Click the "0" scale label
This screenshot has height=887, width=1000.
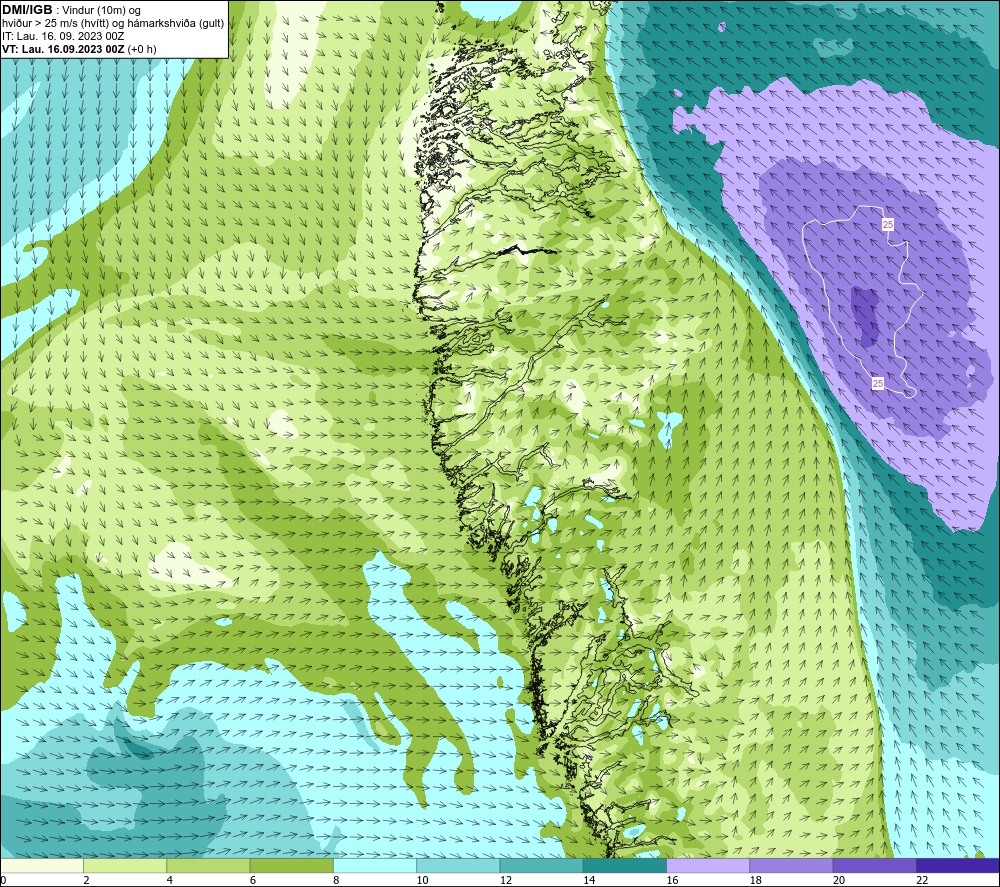(3, 880)
